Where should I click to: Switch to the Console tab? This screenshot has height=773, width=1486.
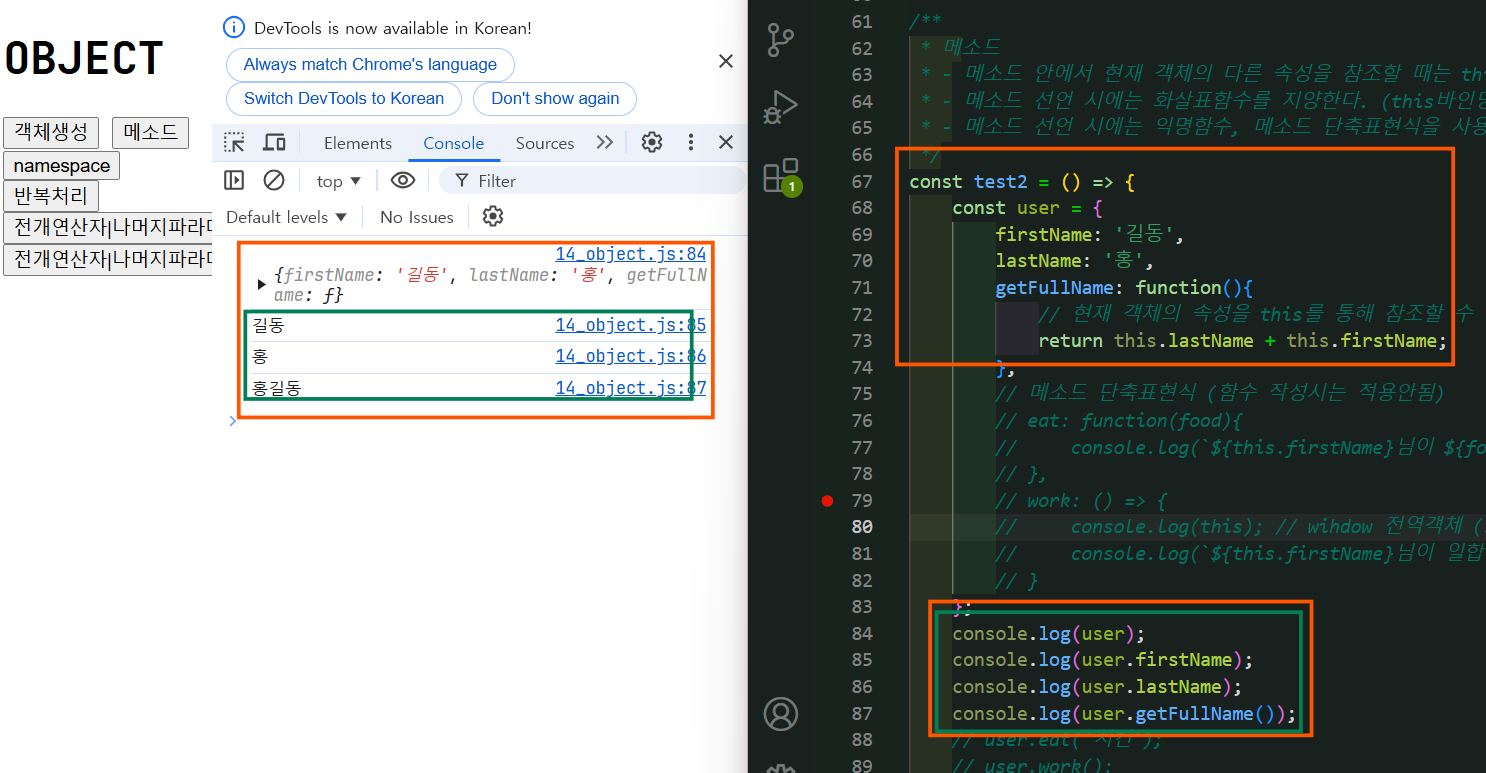point(453,143)
